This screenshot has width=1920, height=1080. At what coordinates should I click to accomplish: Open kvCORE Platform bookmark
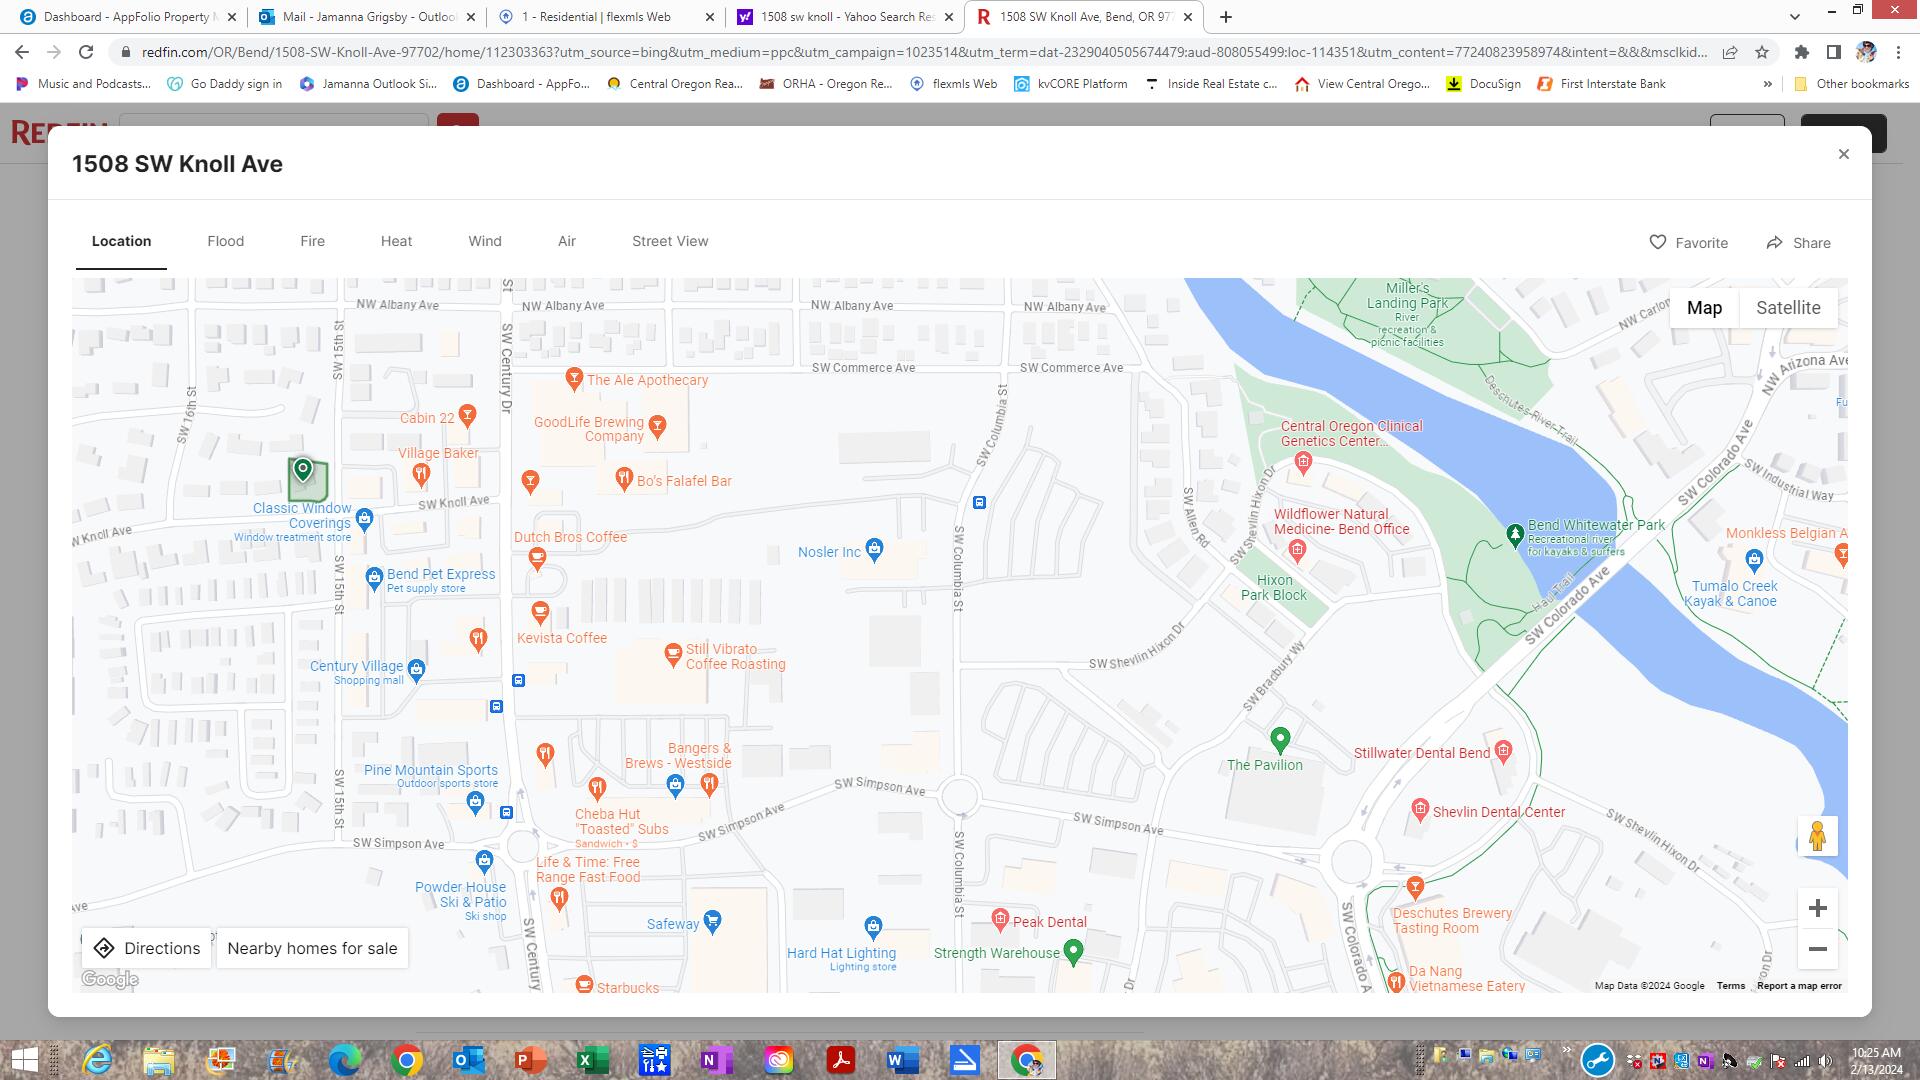coord(1071,84)
